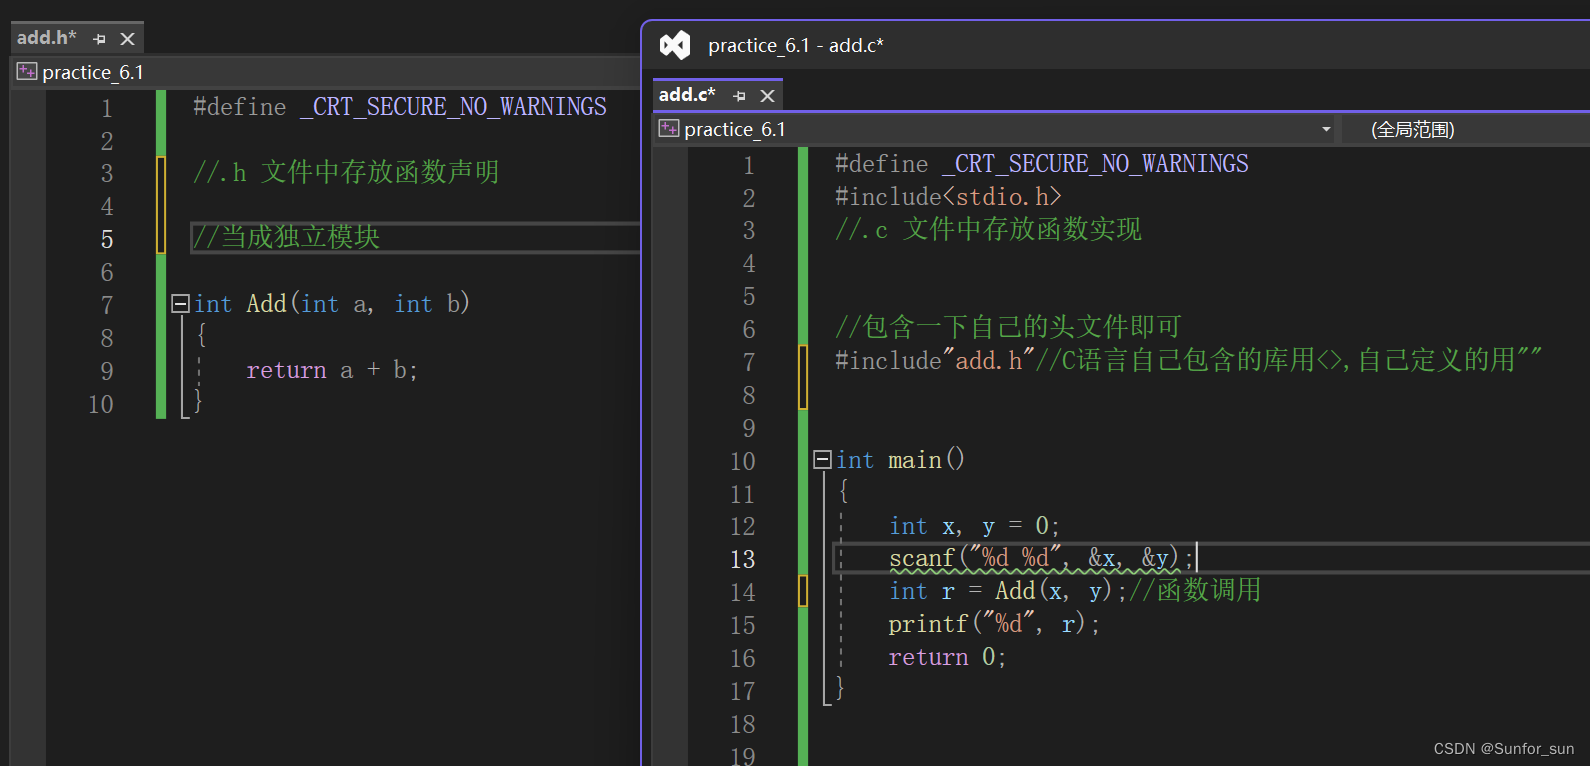Click line number 10 in add.h gutter
1590x766 pixels.
tap(101, 404)
